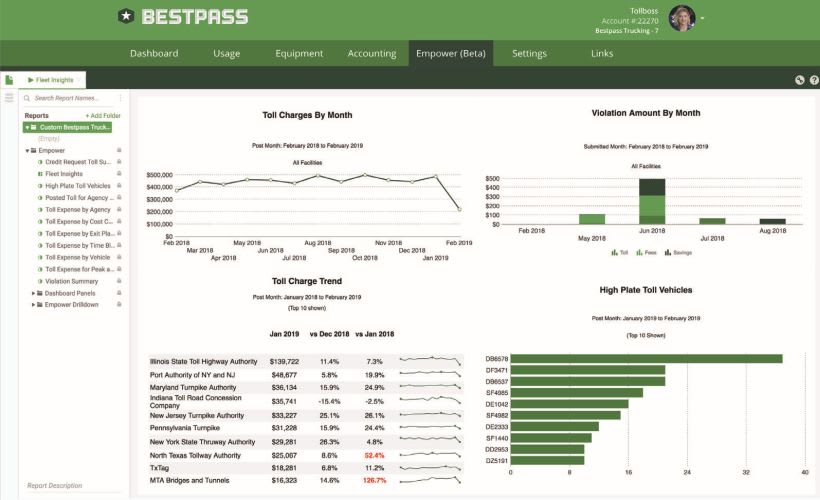
Task: Open the Settings menu
Action: point(529,53)
